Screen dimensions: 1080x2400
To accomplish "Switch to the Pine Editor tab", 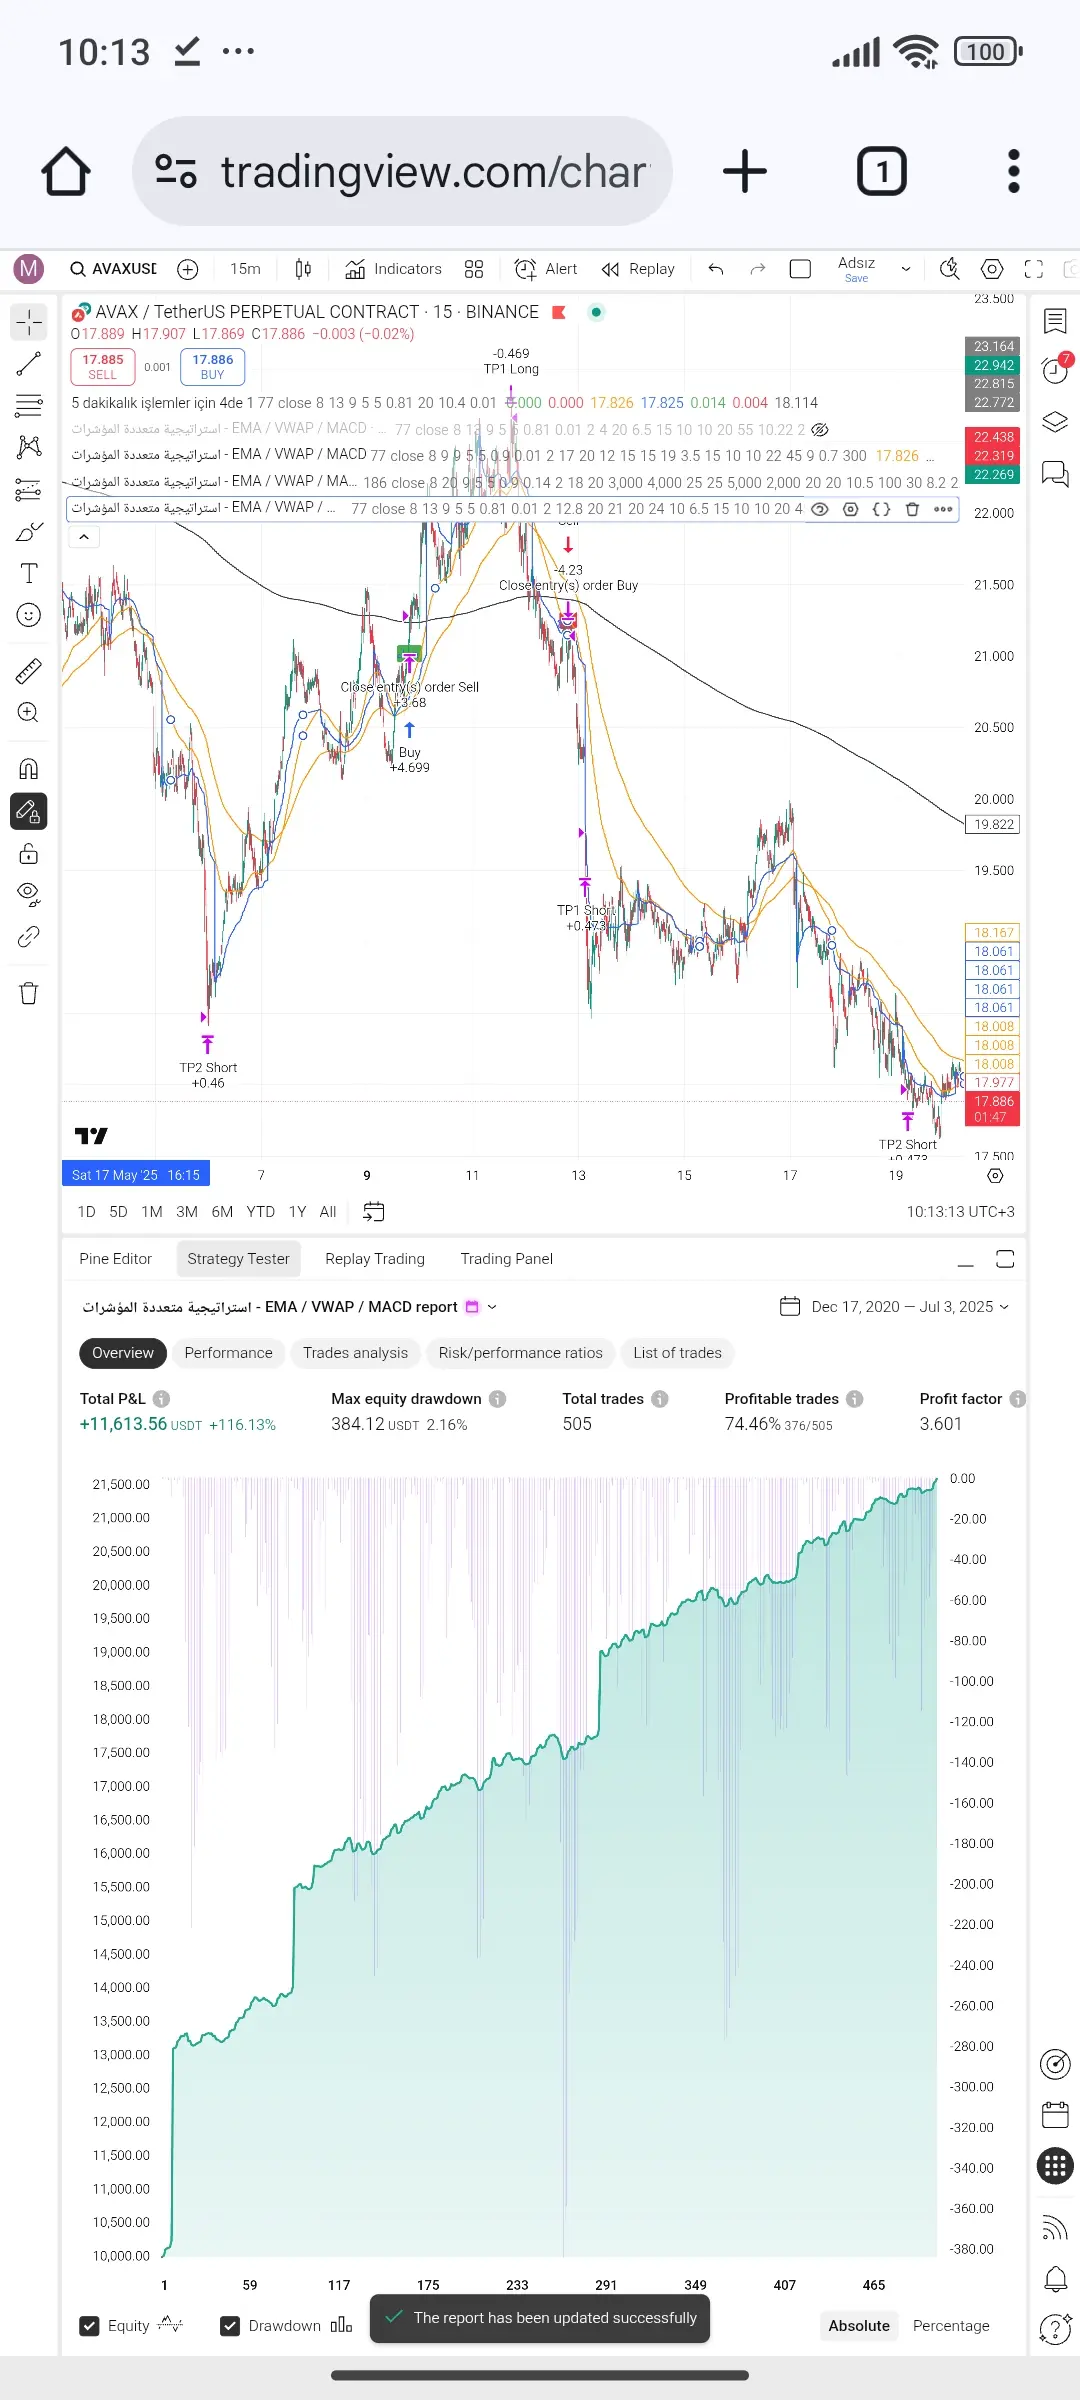I will pyautogui.click(x=116, y=1259).
